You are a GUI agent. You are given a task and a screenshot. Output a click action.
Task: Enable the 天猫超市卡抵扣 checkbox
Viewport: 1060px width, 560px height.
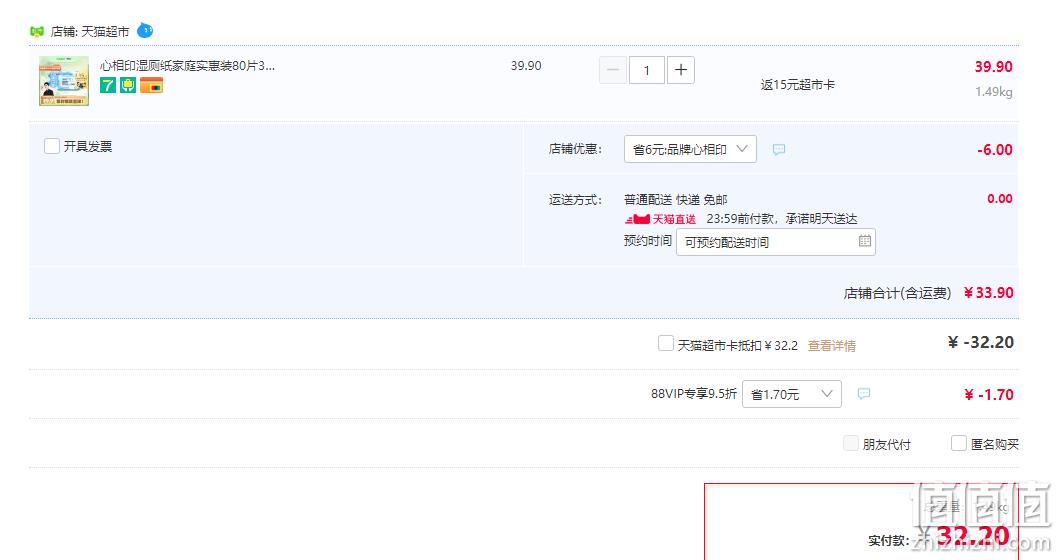(666, 344)
